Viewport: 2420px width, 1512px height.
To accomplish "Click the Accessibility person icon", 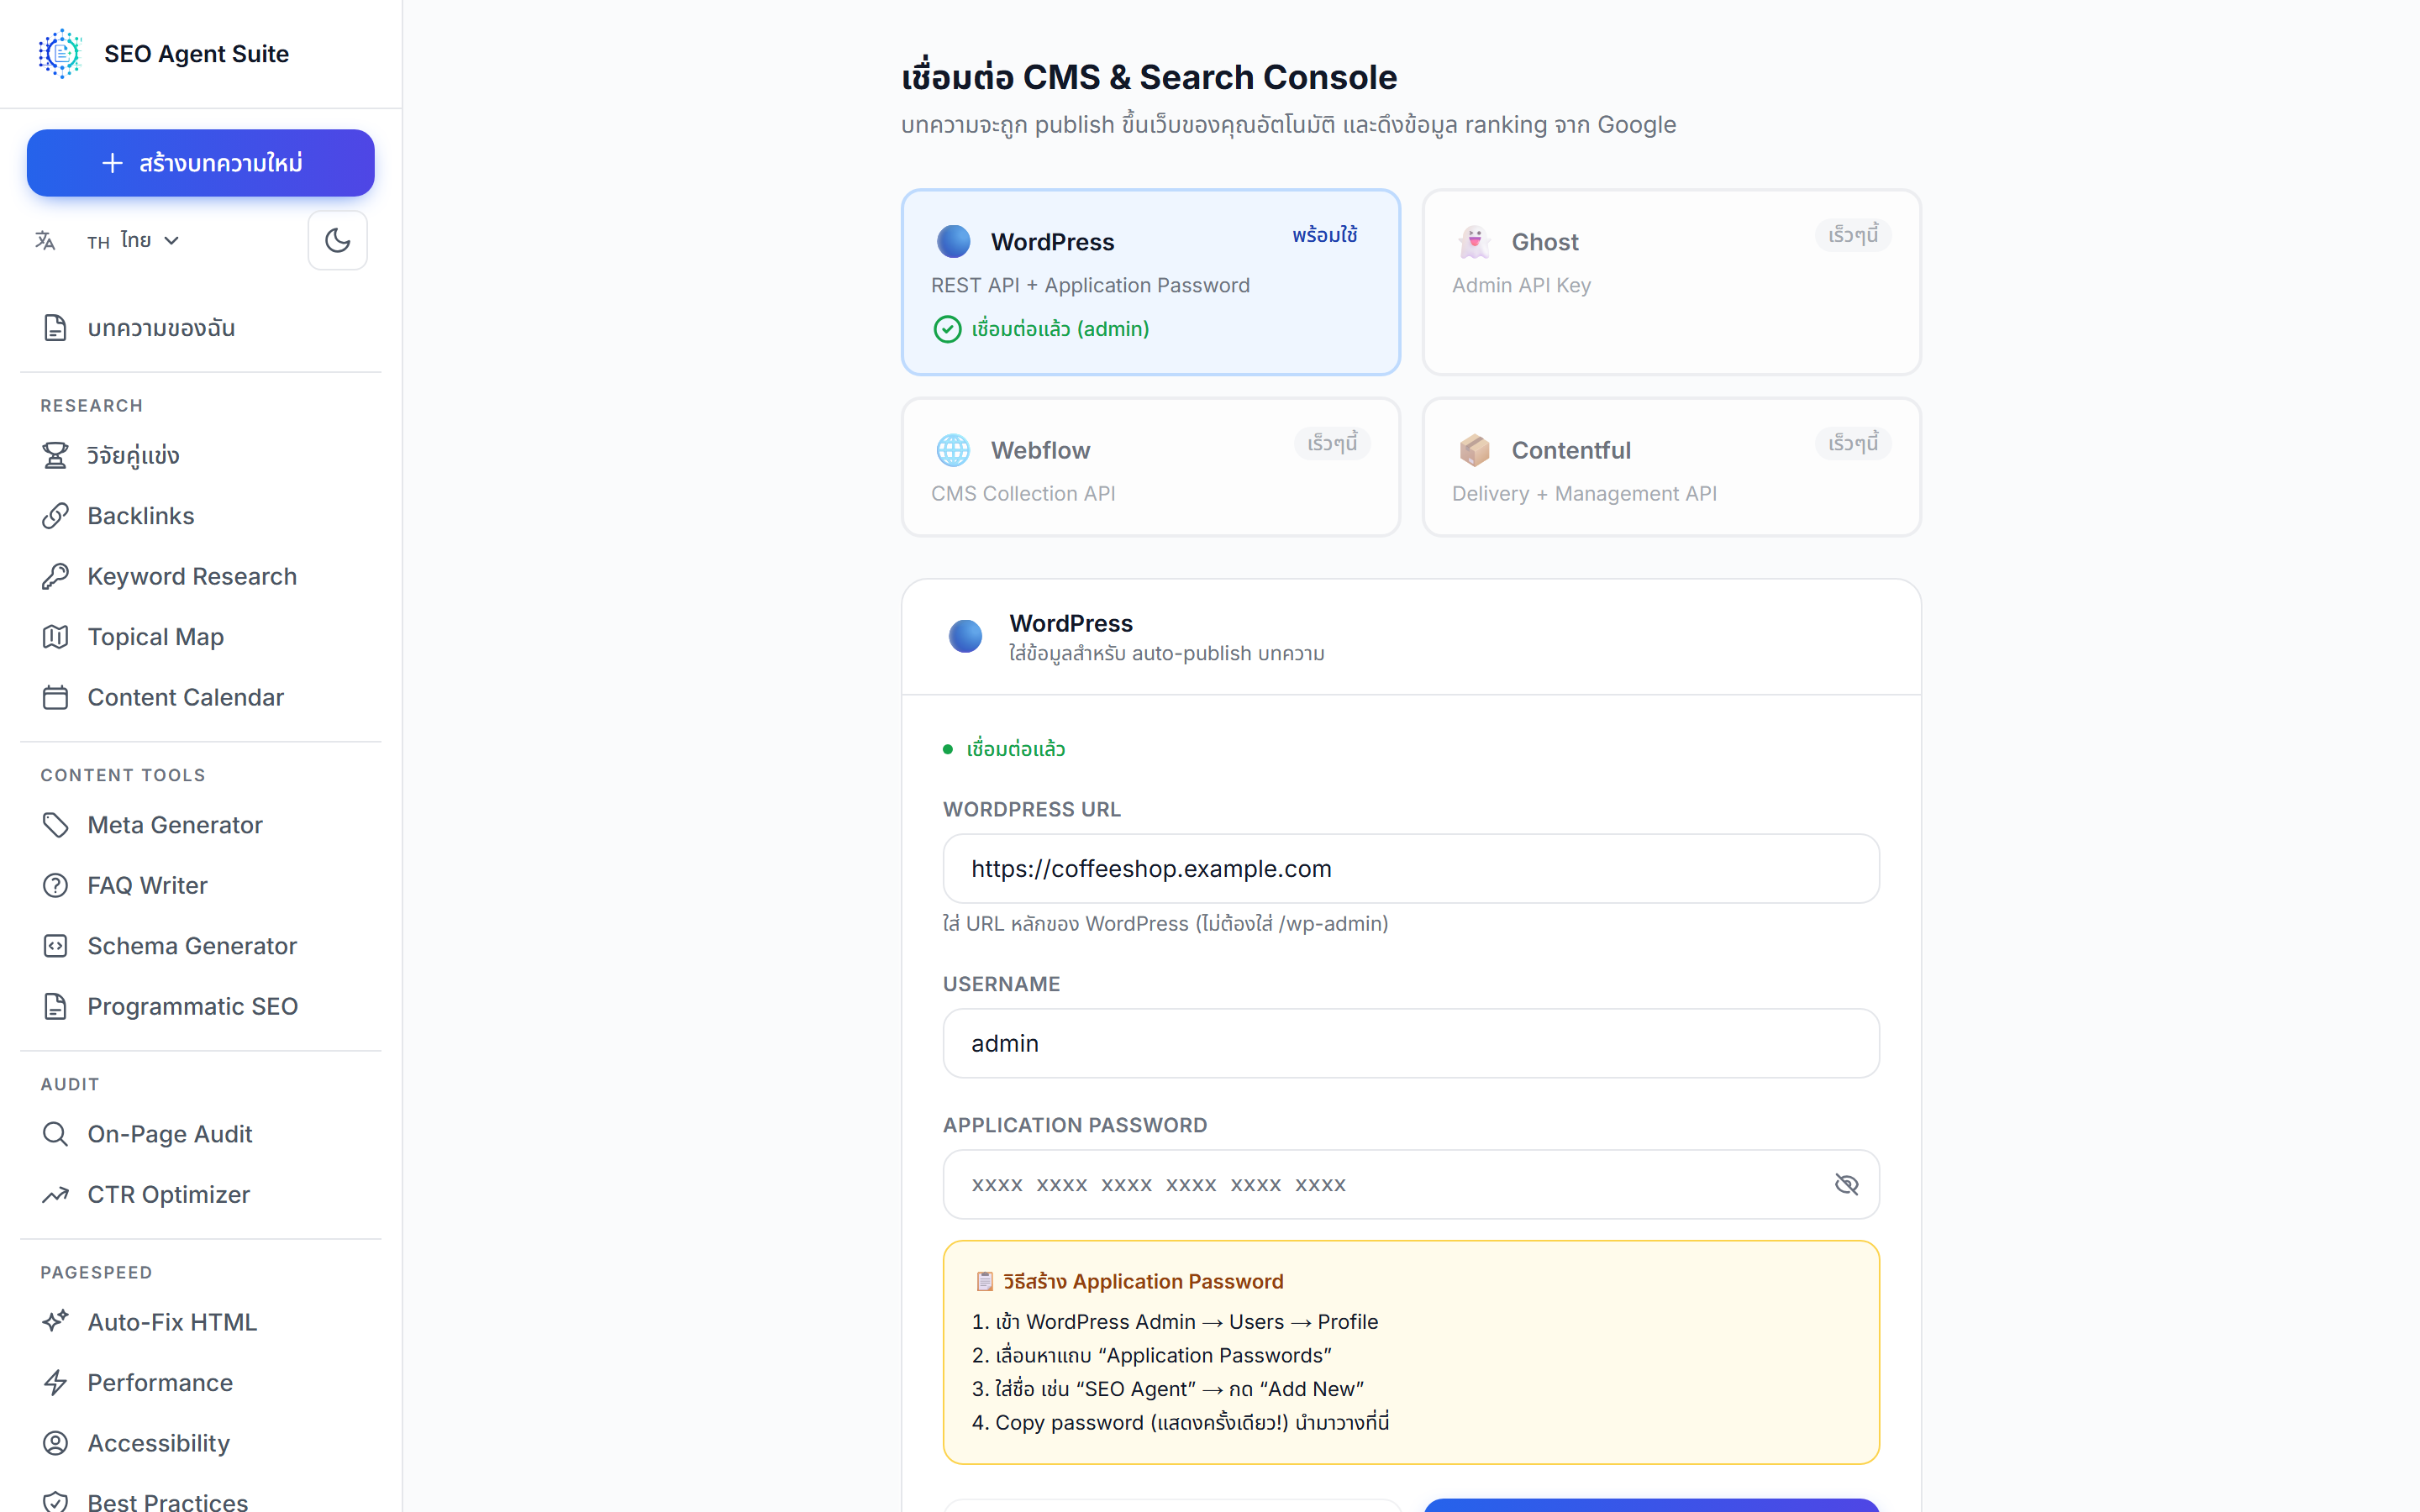I will point(56,1443).
